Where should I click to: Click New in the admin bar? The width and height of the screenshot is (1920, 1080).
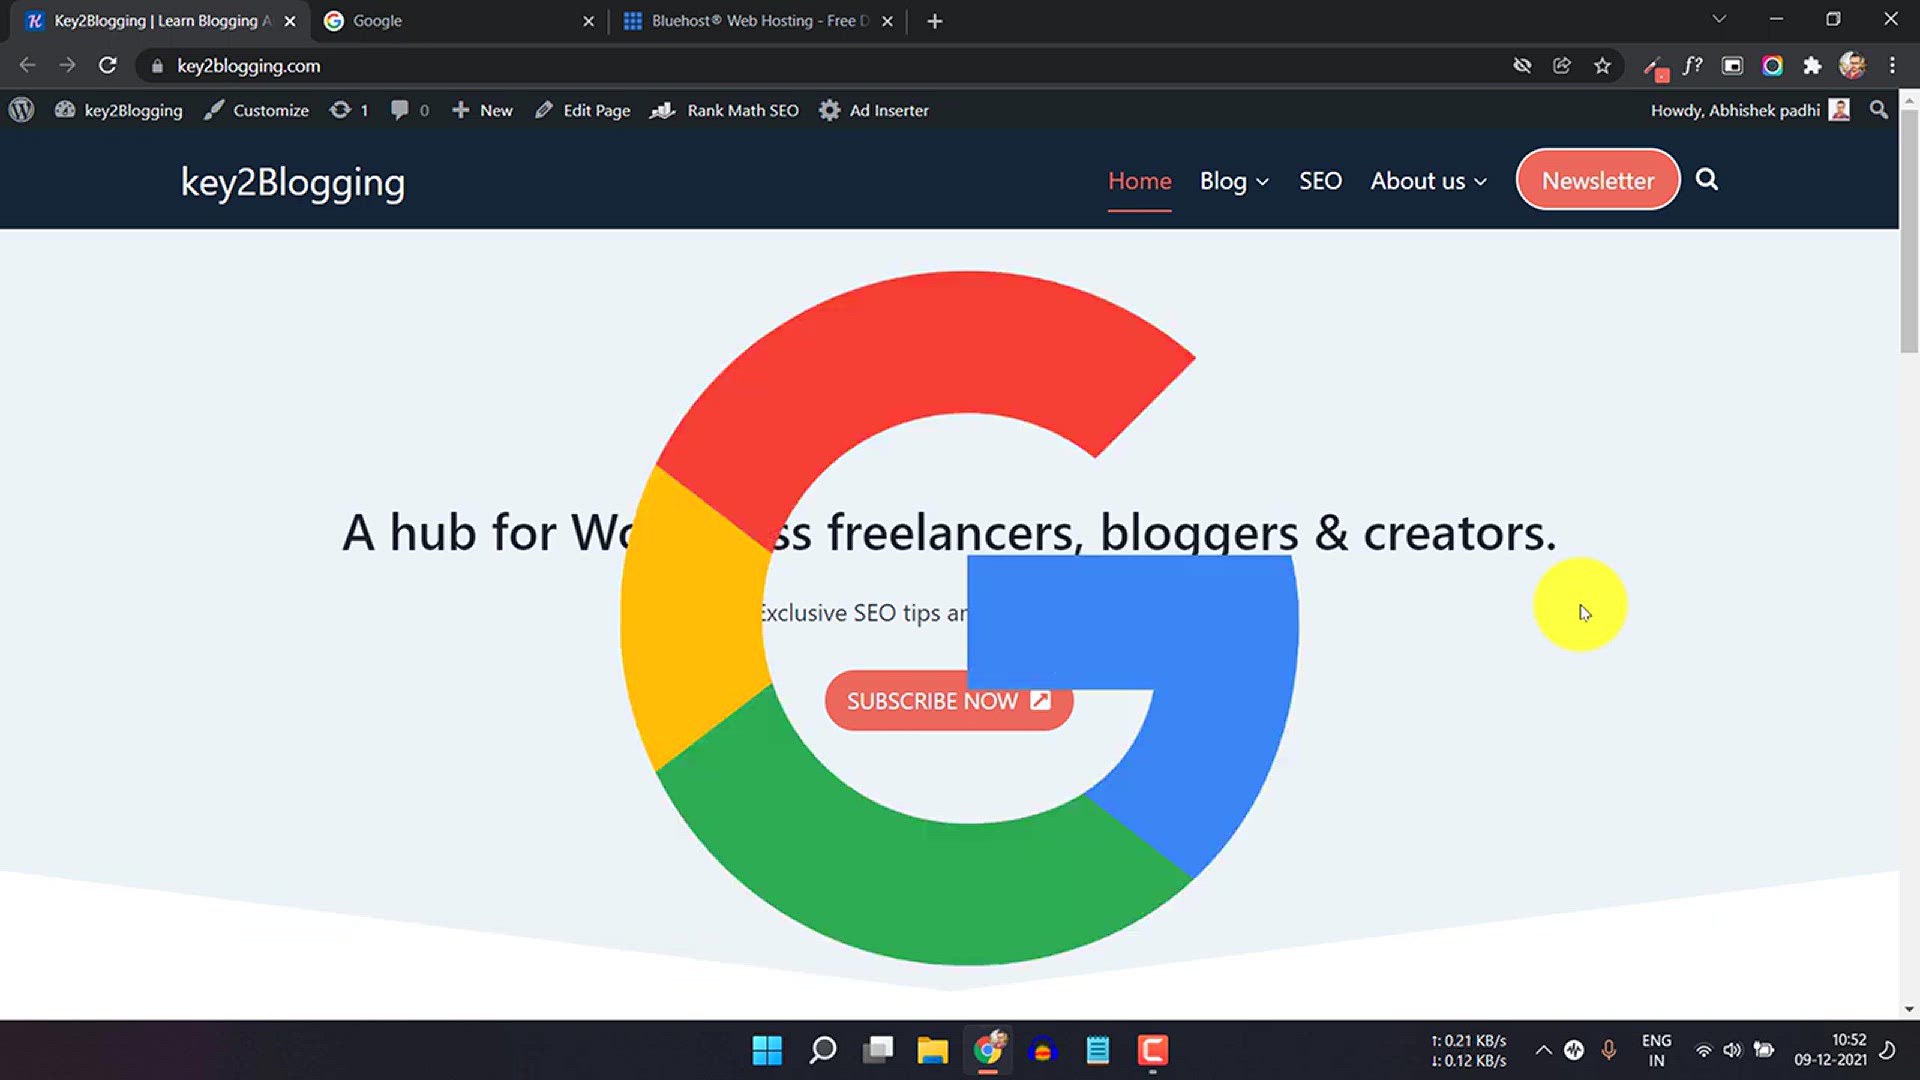[482, 110]
